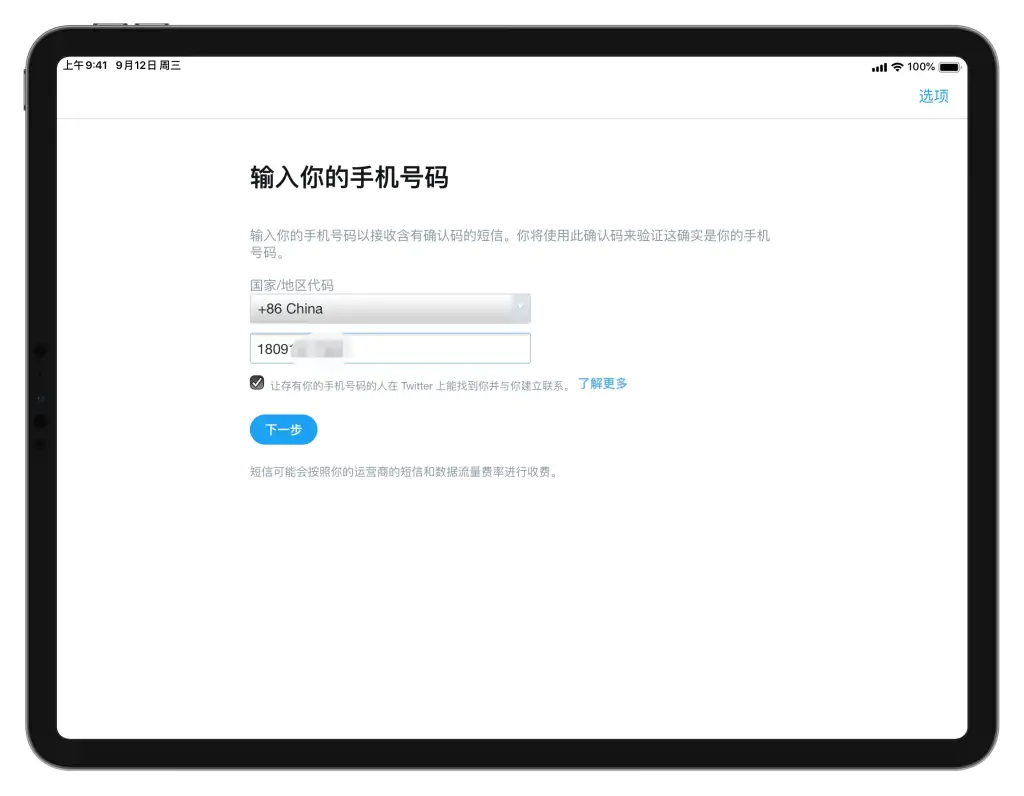Tap the Wi-Fi icon in status bar
1024x796 pixels.
tap(897, 67)
